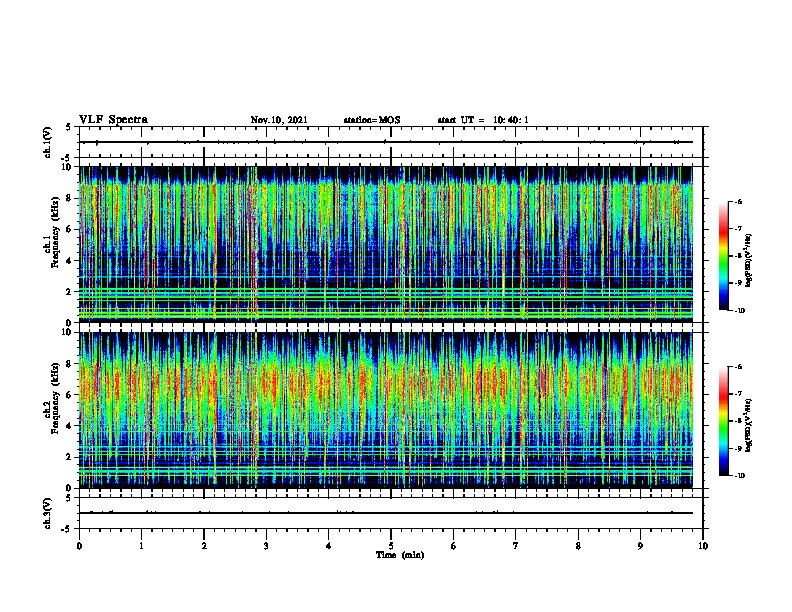The image size is (792, 612).
Task: Click time axis tick label "1"
Action: [141, 546]
